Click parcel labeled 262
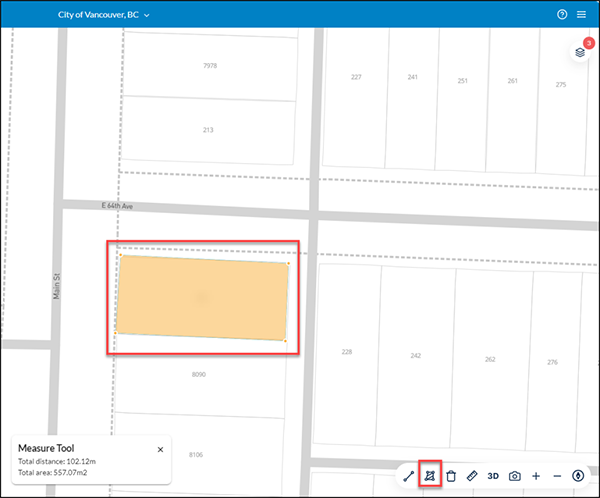The width and height of the screenshot is (600, 498). 490,359
